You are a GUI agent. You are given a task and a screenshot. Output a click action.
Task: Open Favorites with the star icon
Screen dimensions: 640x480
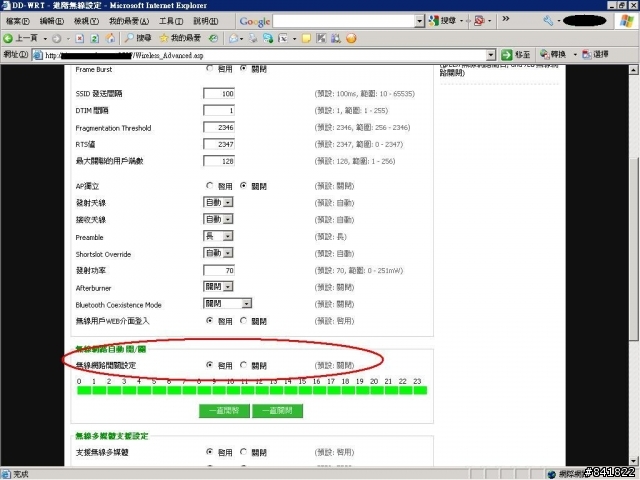tap(180, 38)
